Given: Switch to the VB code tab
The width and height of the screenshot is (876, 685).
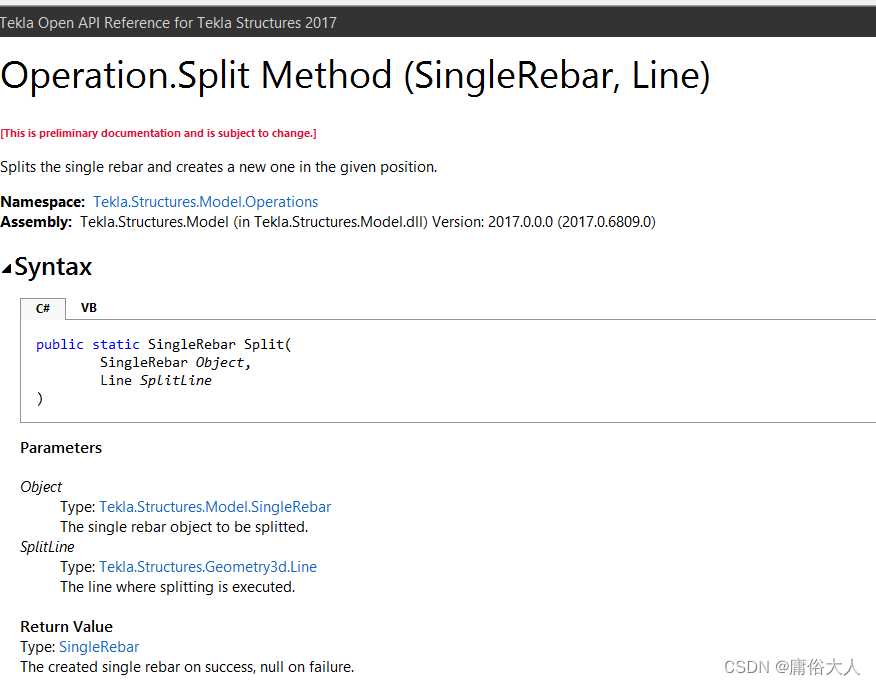Looking at the screenshot, I should pyautogui.click(x=88, y=307).
